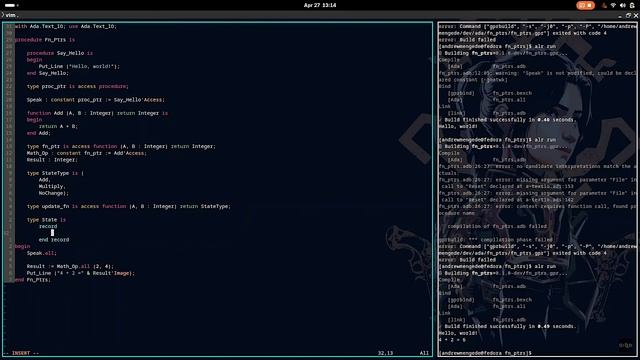
Task: Click the 'vim .' window title
Action: coord(11,15)
